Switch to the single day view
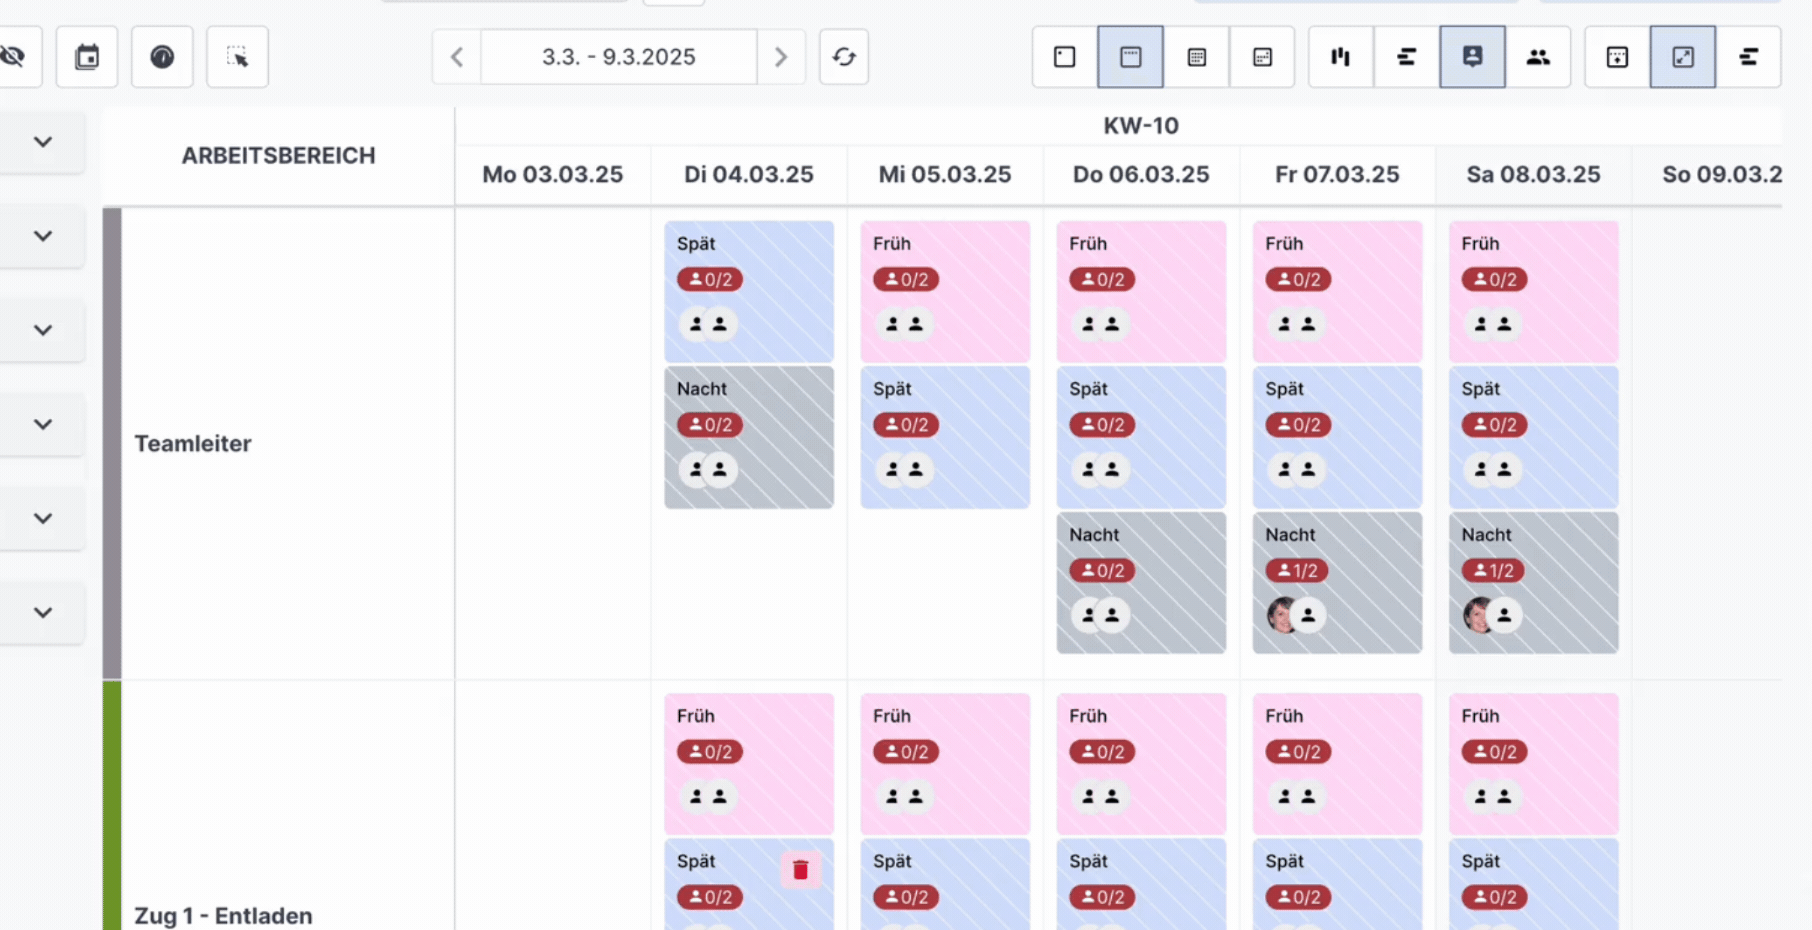1812x930 pixels. point(1065,57)
